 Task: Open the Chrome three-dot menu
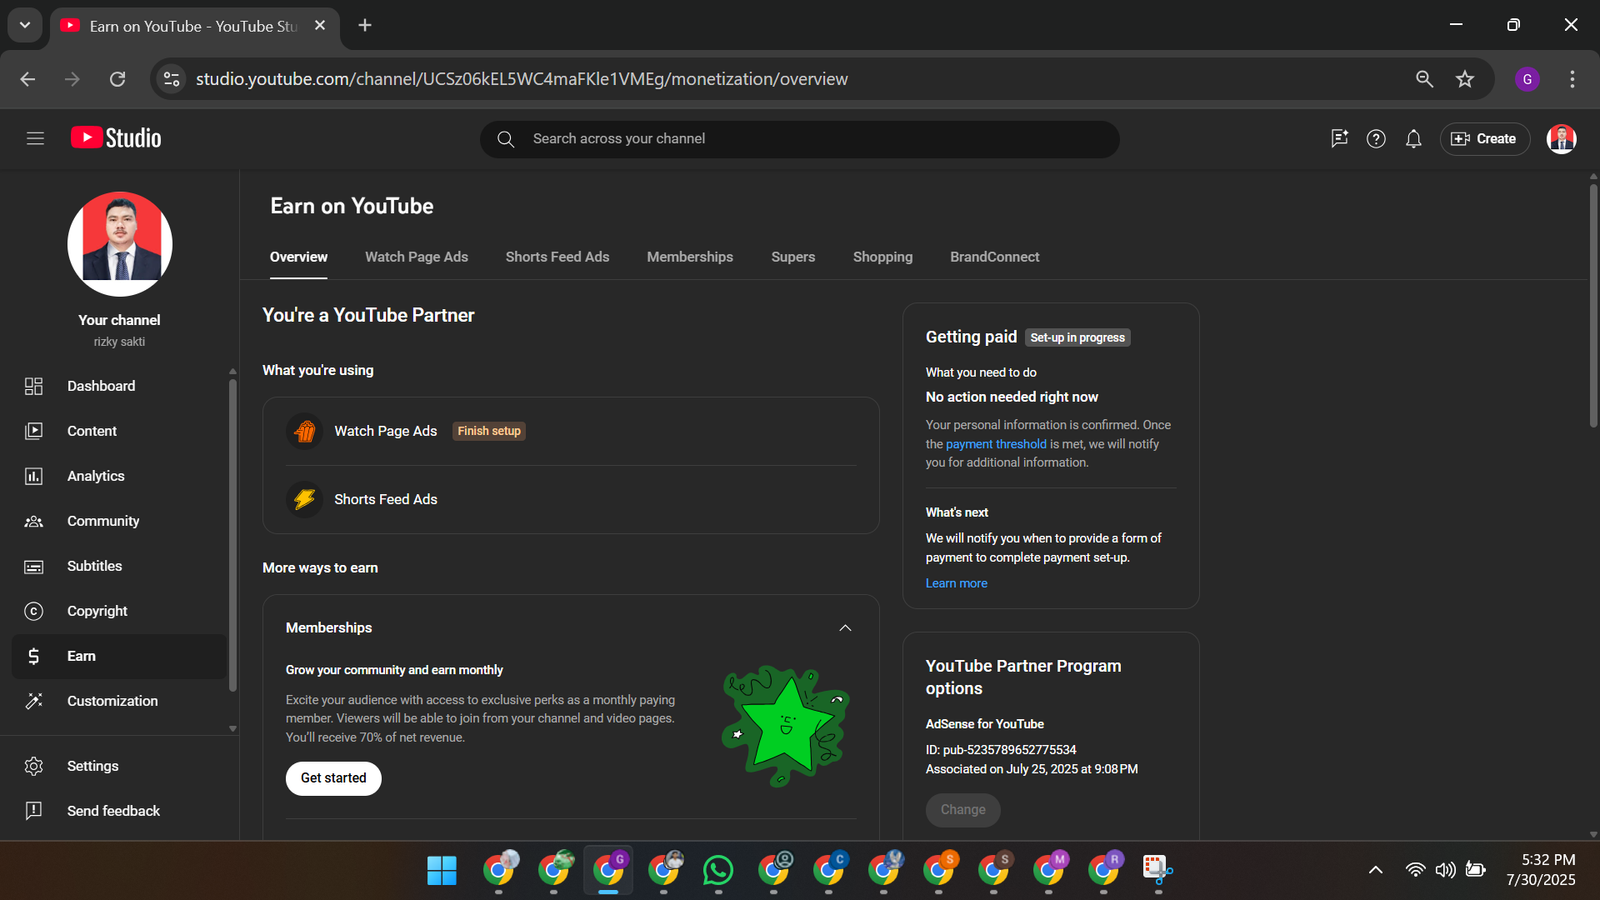(x=1572, y=79)
